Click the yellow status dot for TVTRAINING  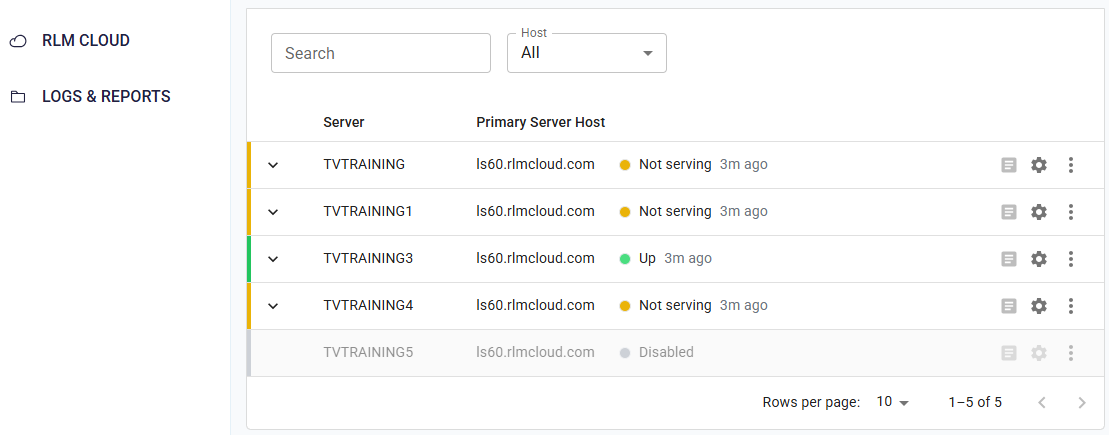pos(625,165)
